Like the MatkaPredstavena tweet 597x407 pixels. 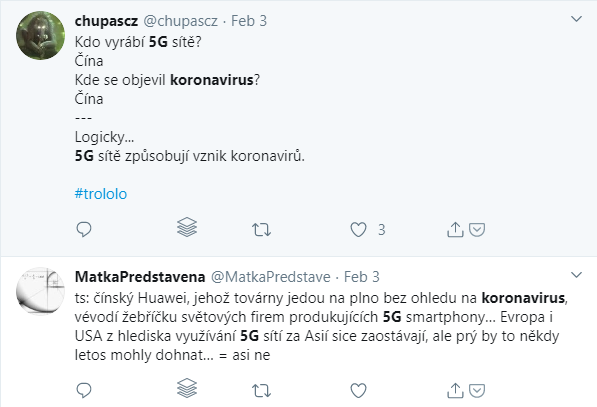tap(358, 390)
